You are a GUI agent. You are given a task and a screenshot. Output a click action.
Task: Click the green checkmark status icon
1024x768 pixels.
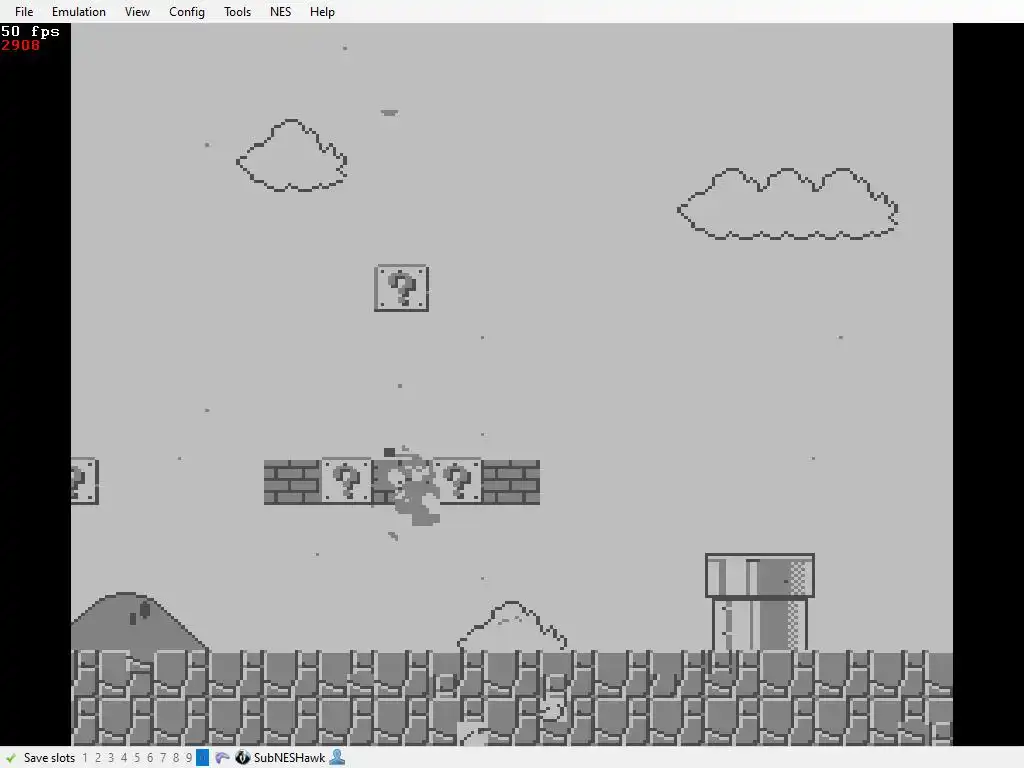11,758
